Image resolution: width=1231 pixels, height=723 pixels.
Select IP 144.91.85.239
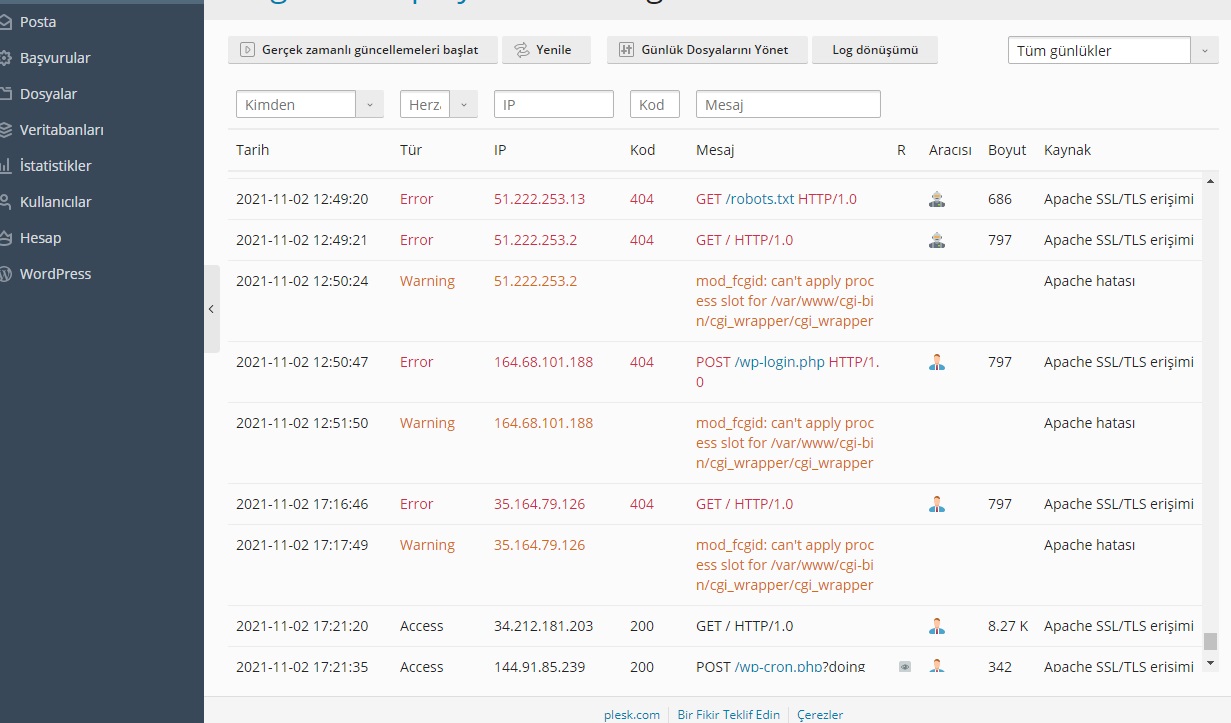pyautogui.click(x=539, y=667)
